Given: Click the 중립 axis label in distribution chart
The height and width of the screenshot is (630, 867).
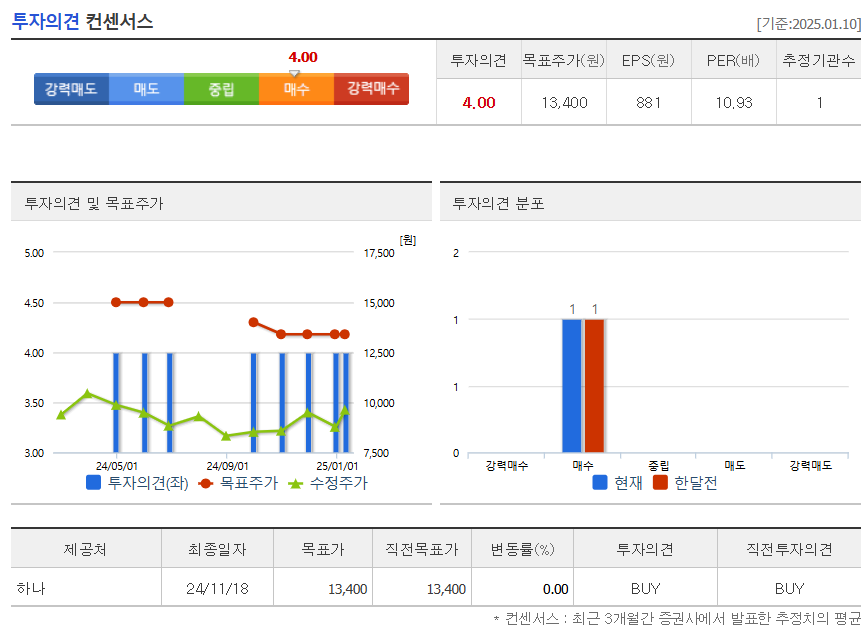Looking at the screenshot, I should click(x=659, y=466).
